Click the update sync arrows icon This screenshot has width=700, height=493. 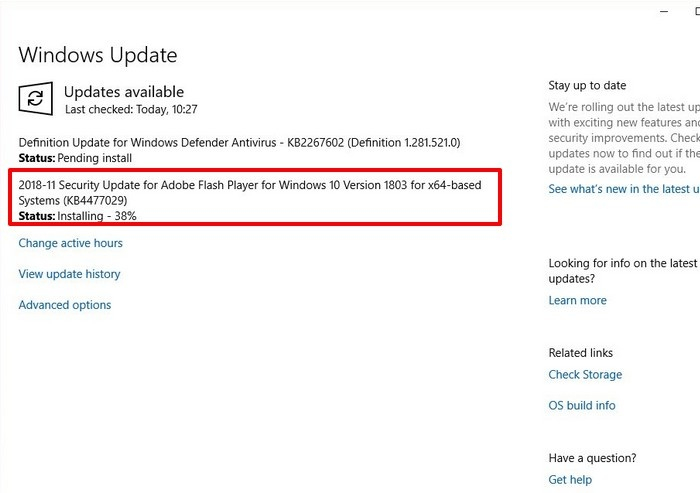pyautogui.click(x=36, y=98)
